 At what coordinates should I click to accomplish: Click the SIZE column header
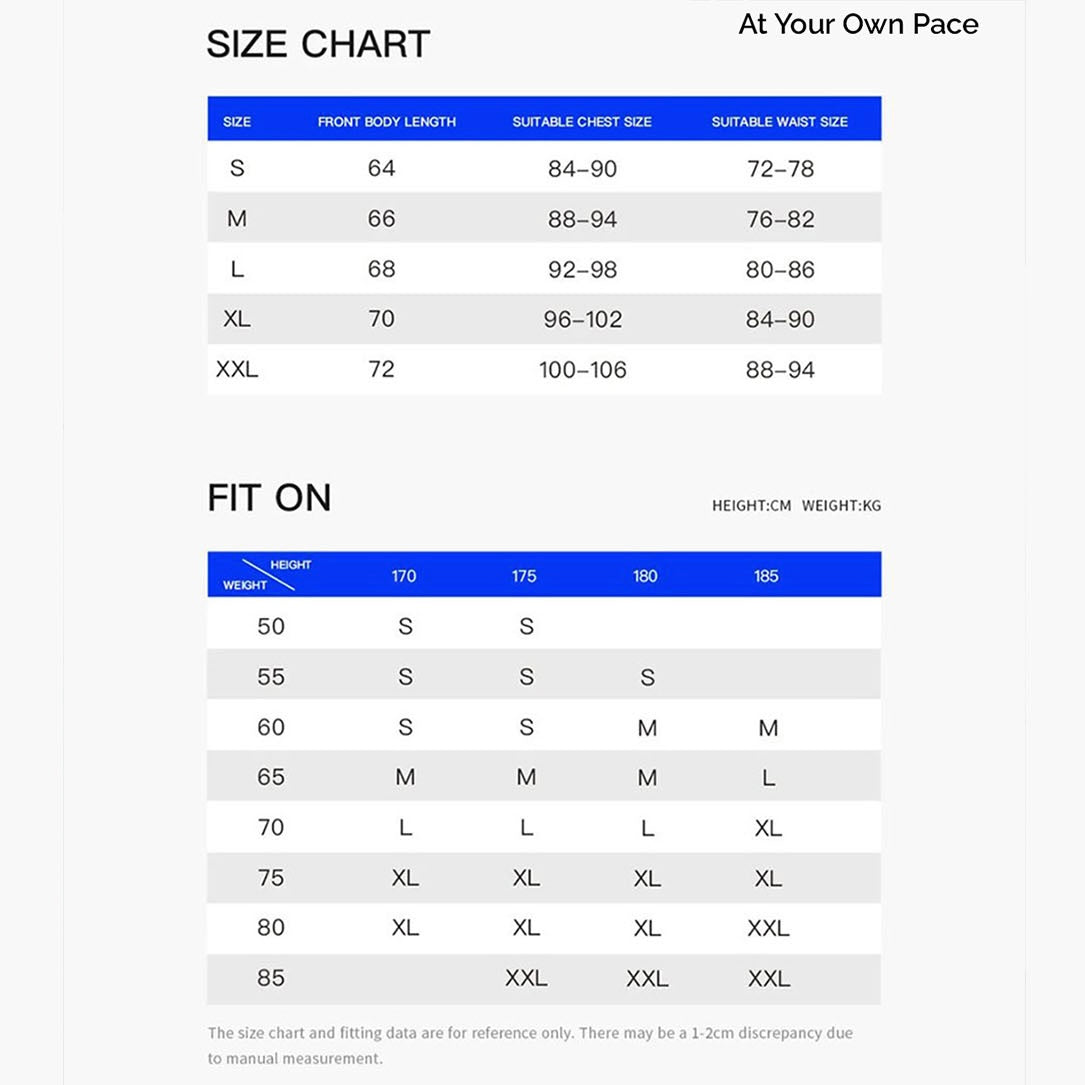[237, 122]
